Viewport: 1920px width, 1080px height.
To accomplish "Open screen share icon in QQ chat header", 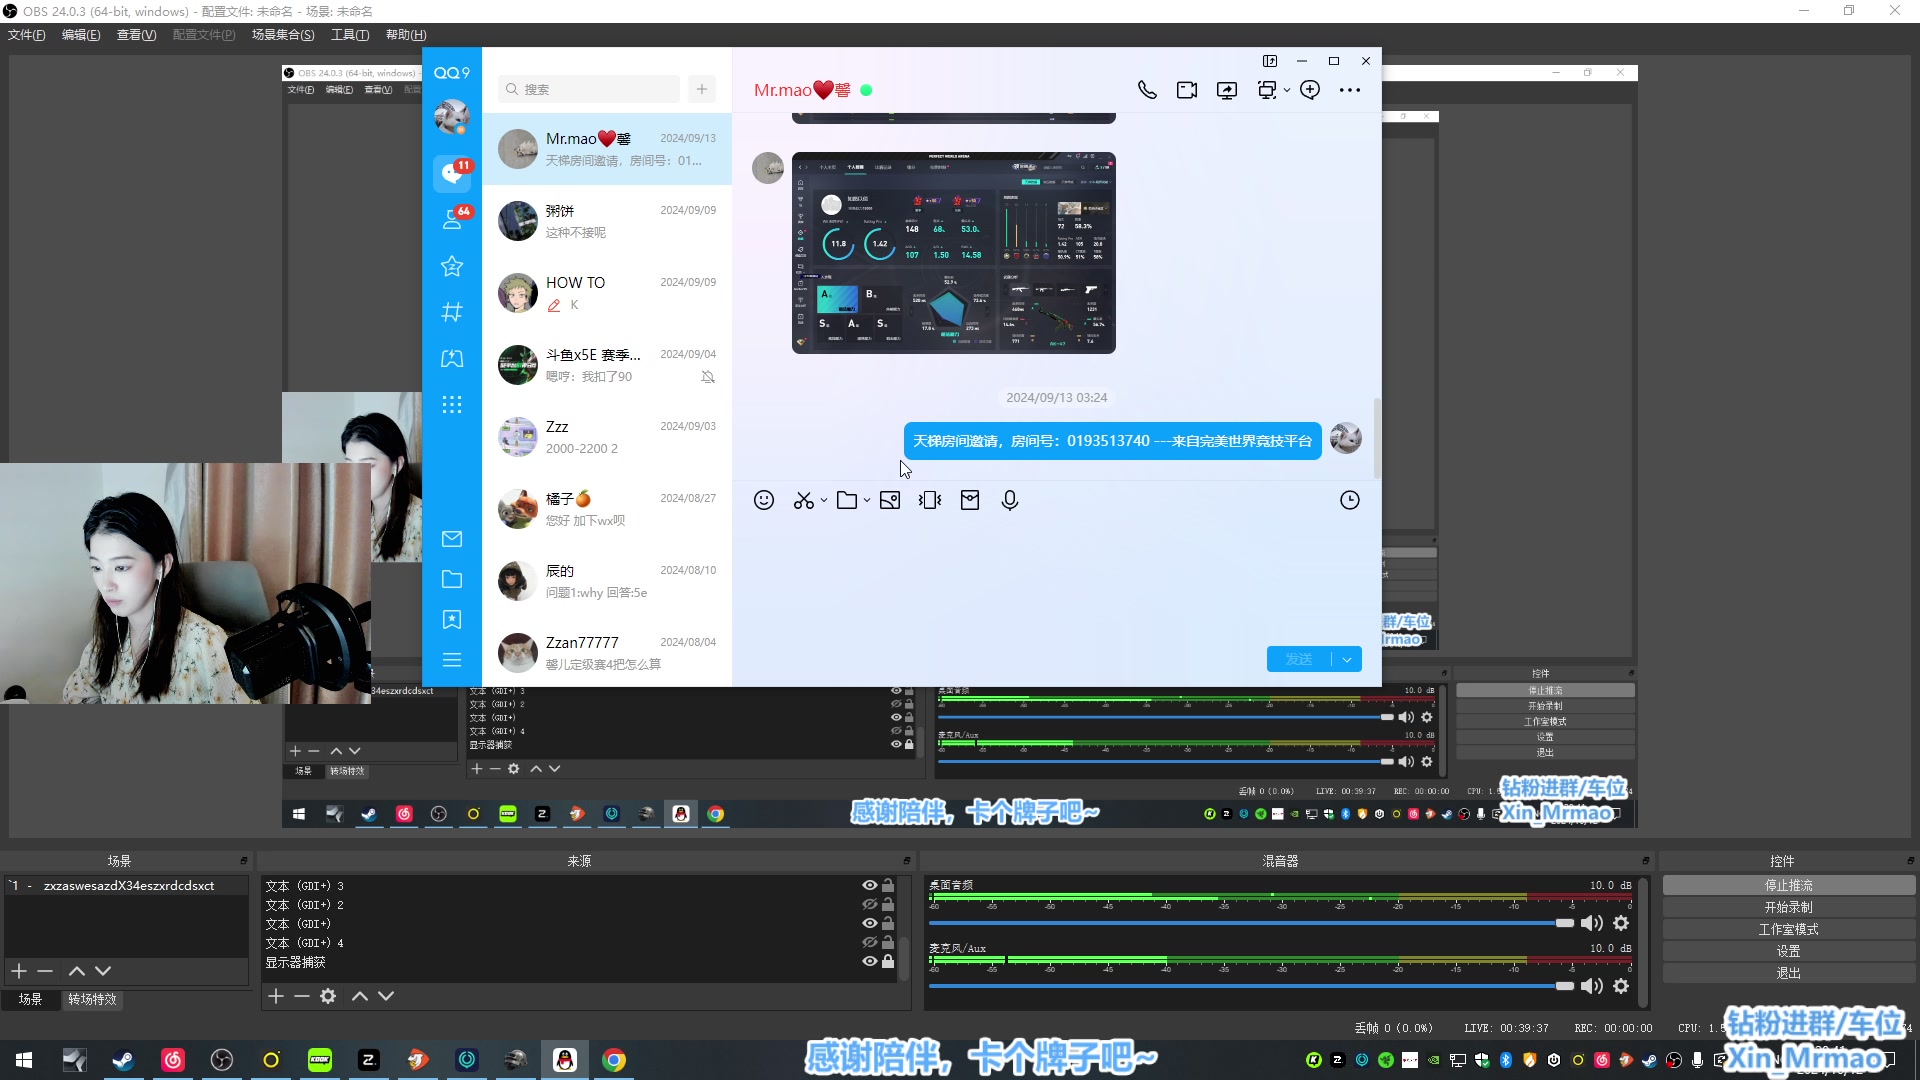I will click(x=1227, y=90).
